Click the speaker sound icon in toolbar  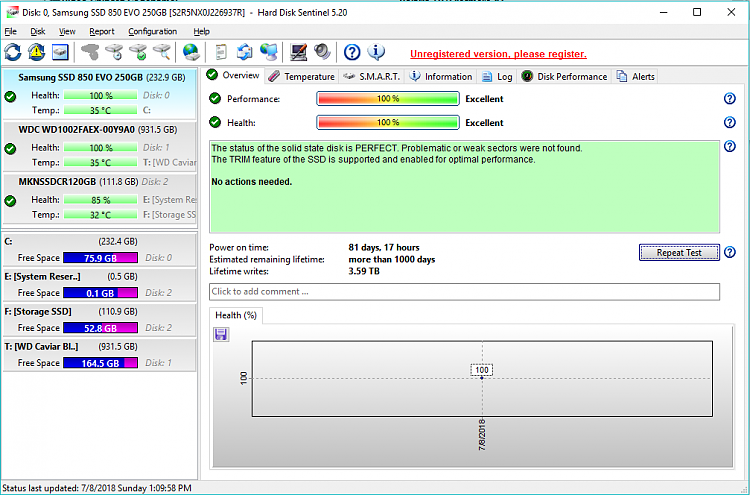click(x=322, y=52)
